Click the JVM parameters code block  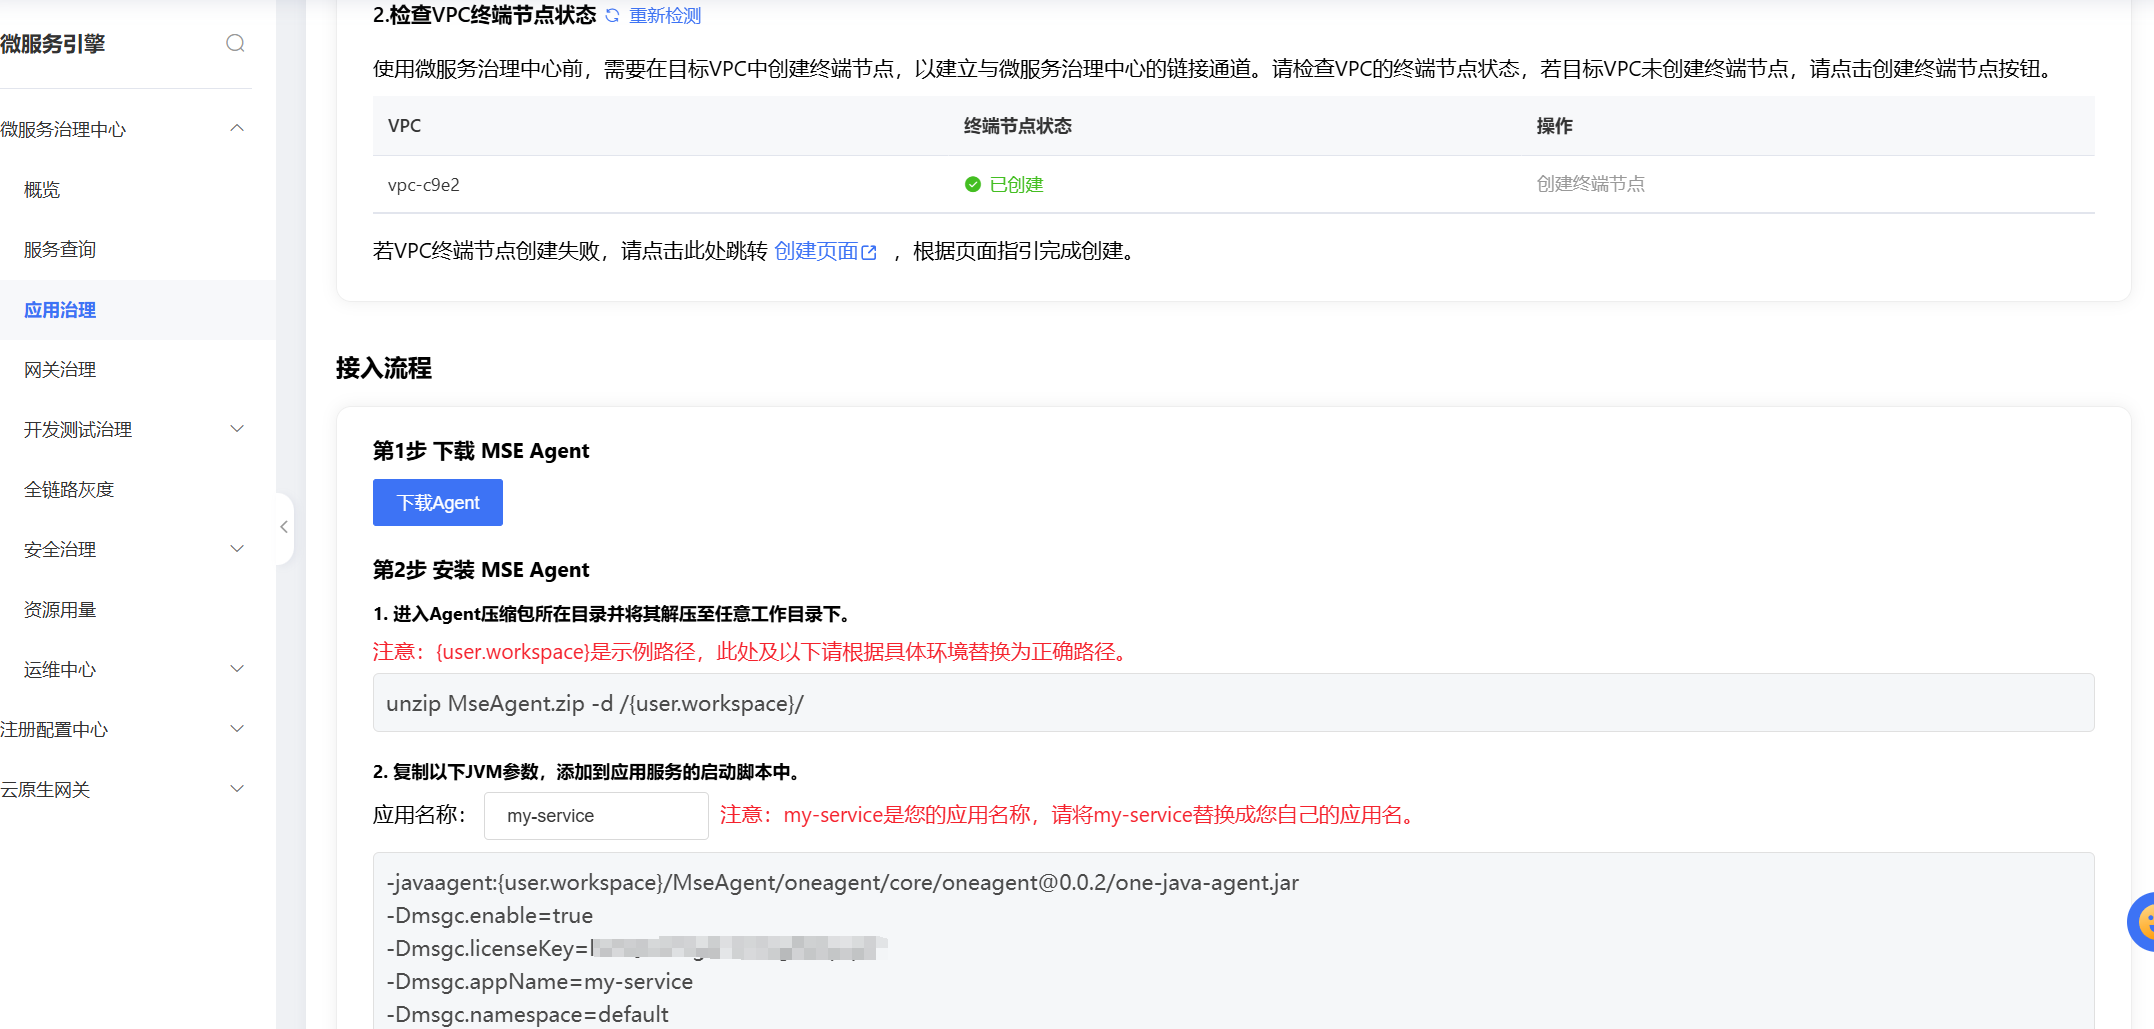click(1234, 941)
